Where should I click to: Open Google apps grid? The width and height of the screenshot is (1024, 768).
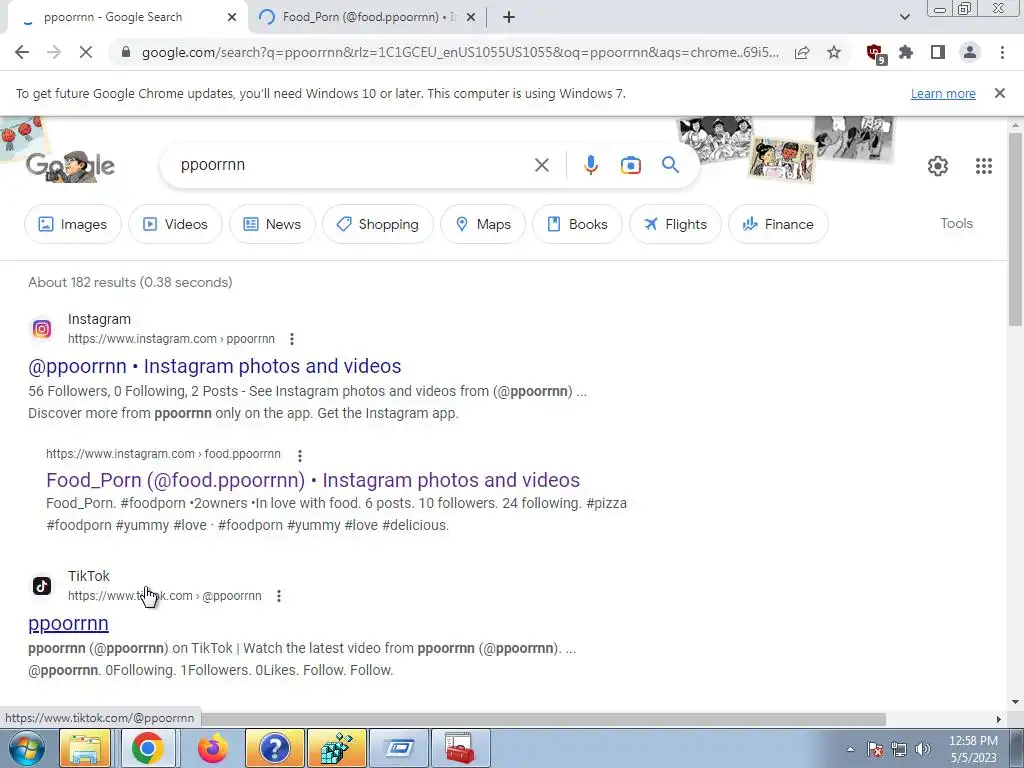984,166
